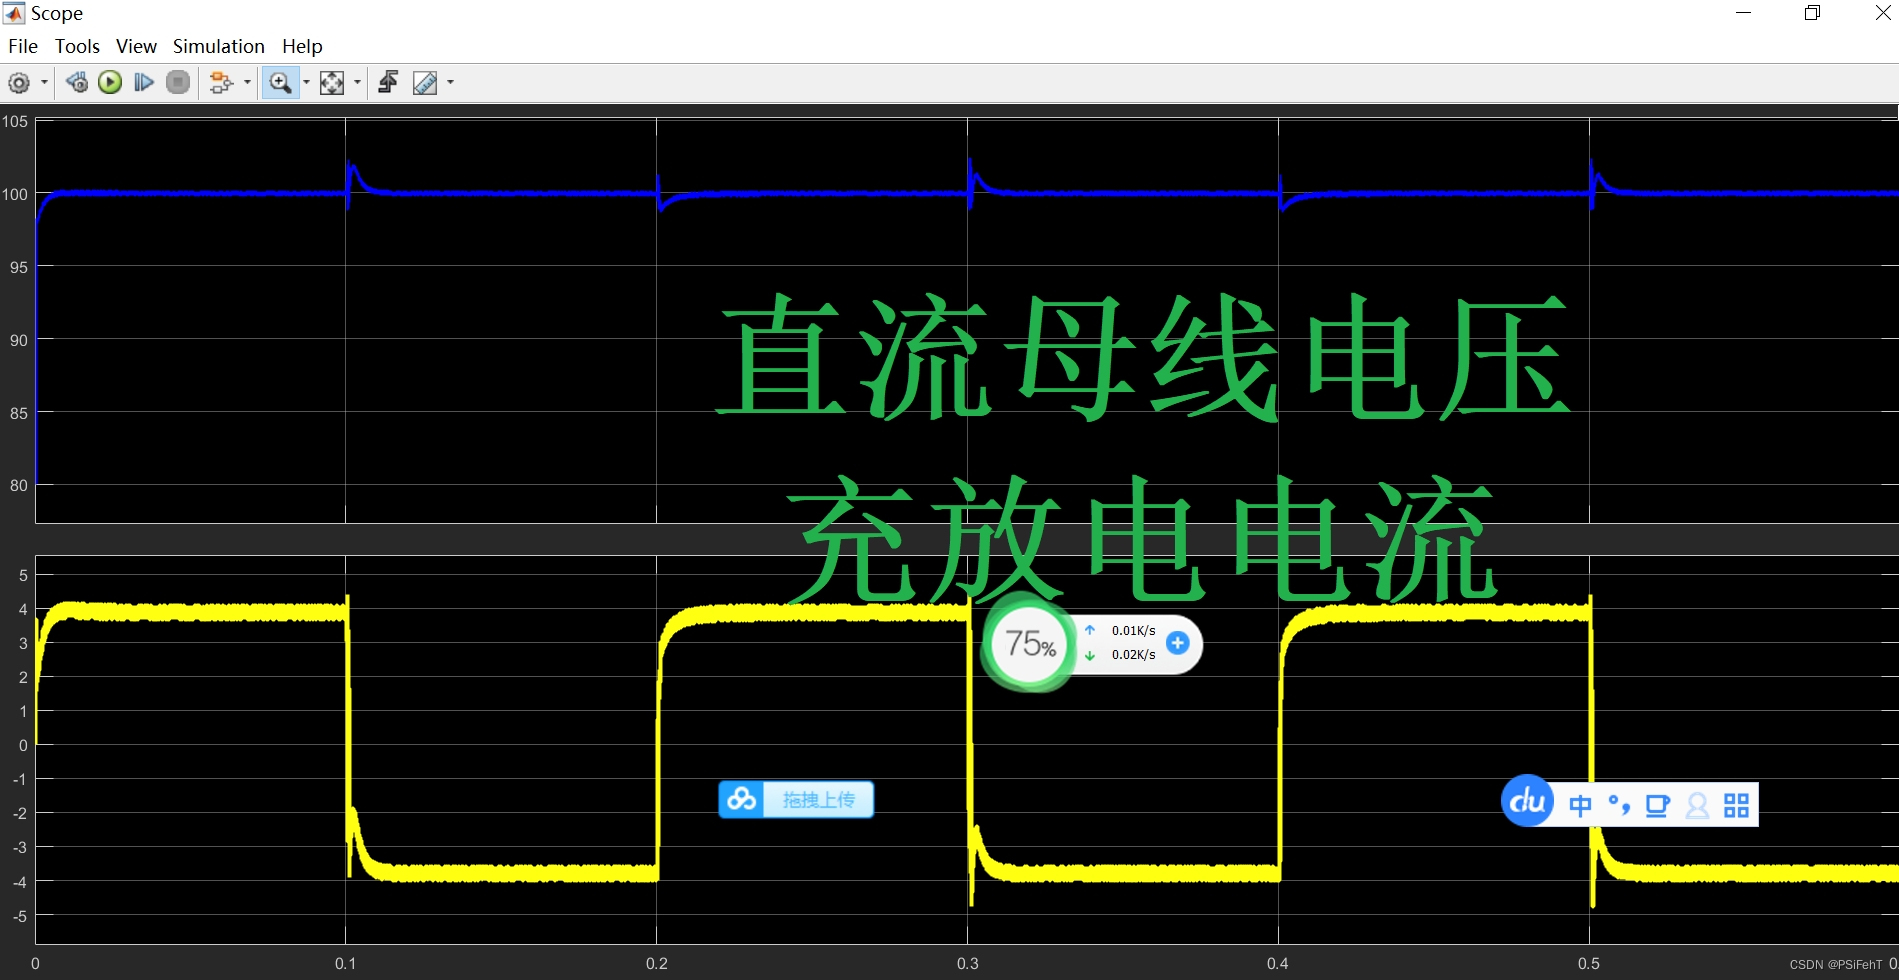The image size is (1899, 980).
Task: Click the IME user account icon
Action: click(x=1697, y=805)
